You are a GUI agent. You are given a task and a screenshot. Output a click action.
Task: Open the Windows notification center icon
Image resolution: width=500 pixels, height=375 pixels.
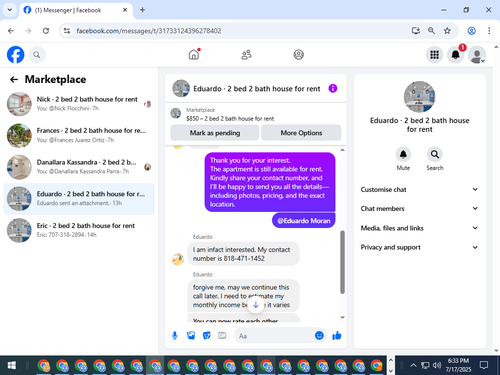[x=484, y=366]
